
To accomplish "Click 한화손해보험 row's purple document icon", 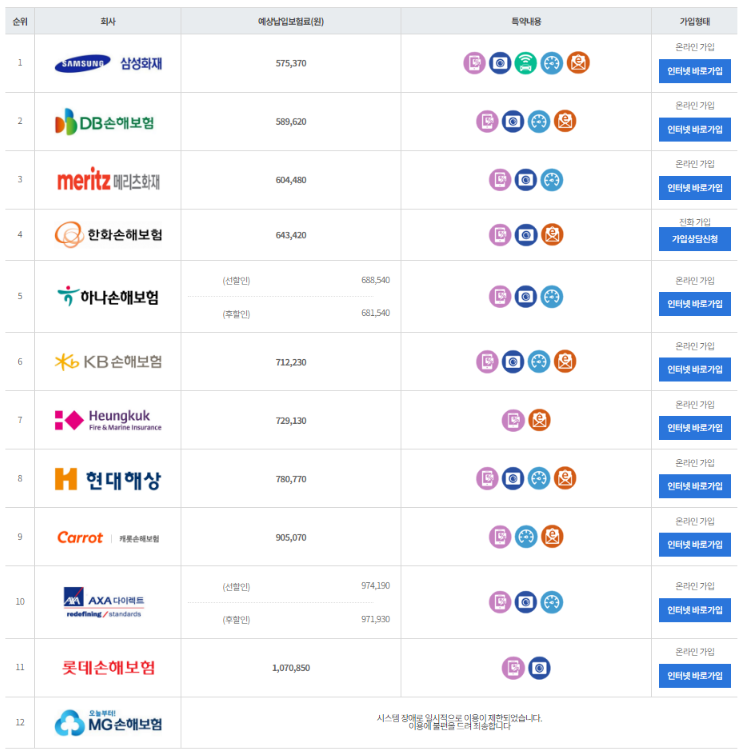I will click(x=500, y=235).
